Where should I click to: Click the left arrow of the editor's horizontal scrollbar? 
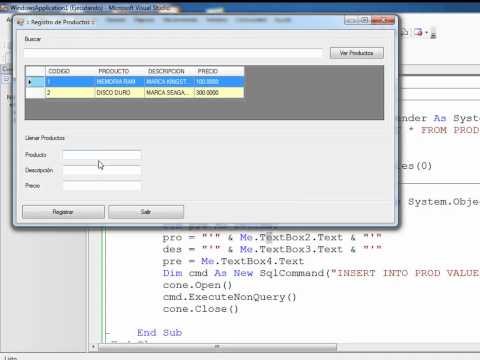click(93, 347)
